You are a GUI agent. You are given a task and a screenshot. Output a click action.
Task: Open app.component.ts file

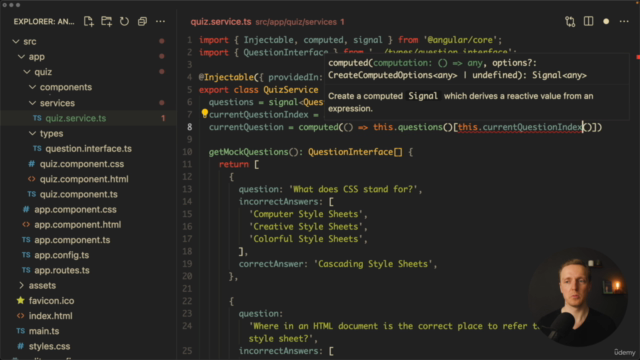click(72, 240)
